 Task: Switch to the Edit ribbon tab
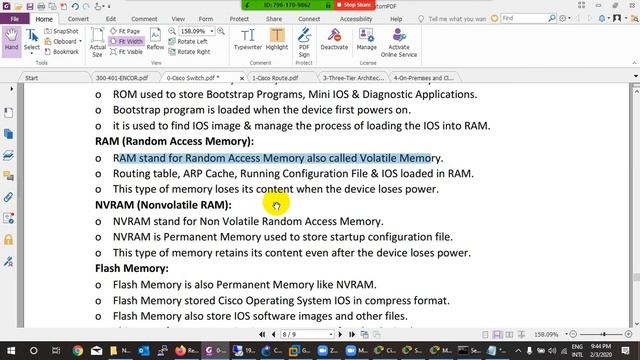(x=111, y=19)
